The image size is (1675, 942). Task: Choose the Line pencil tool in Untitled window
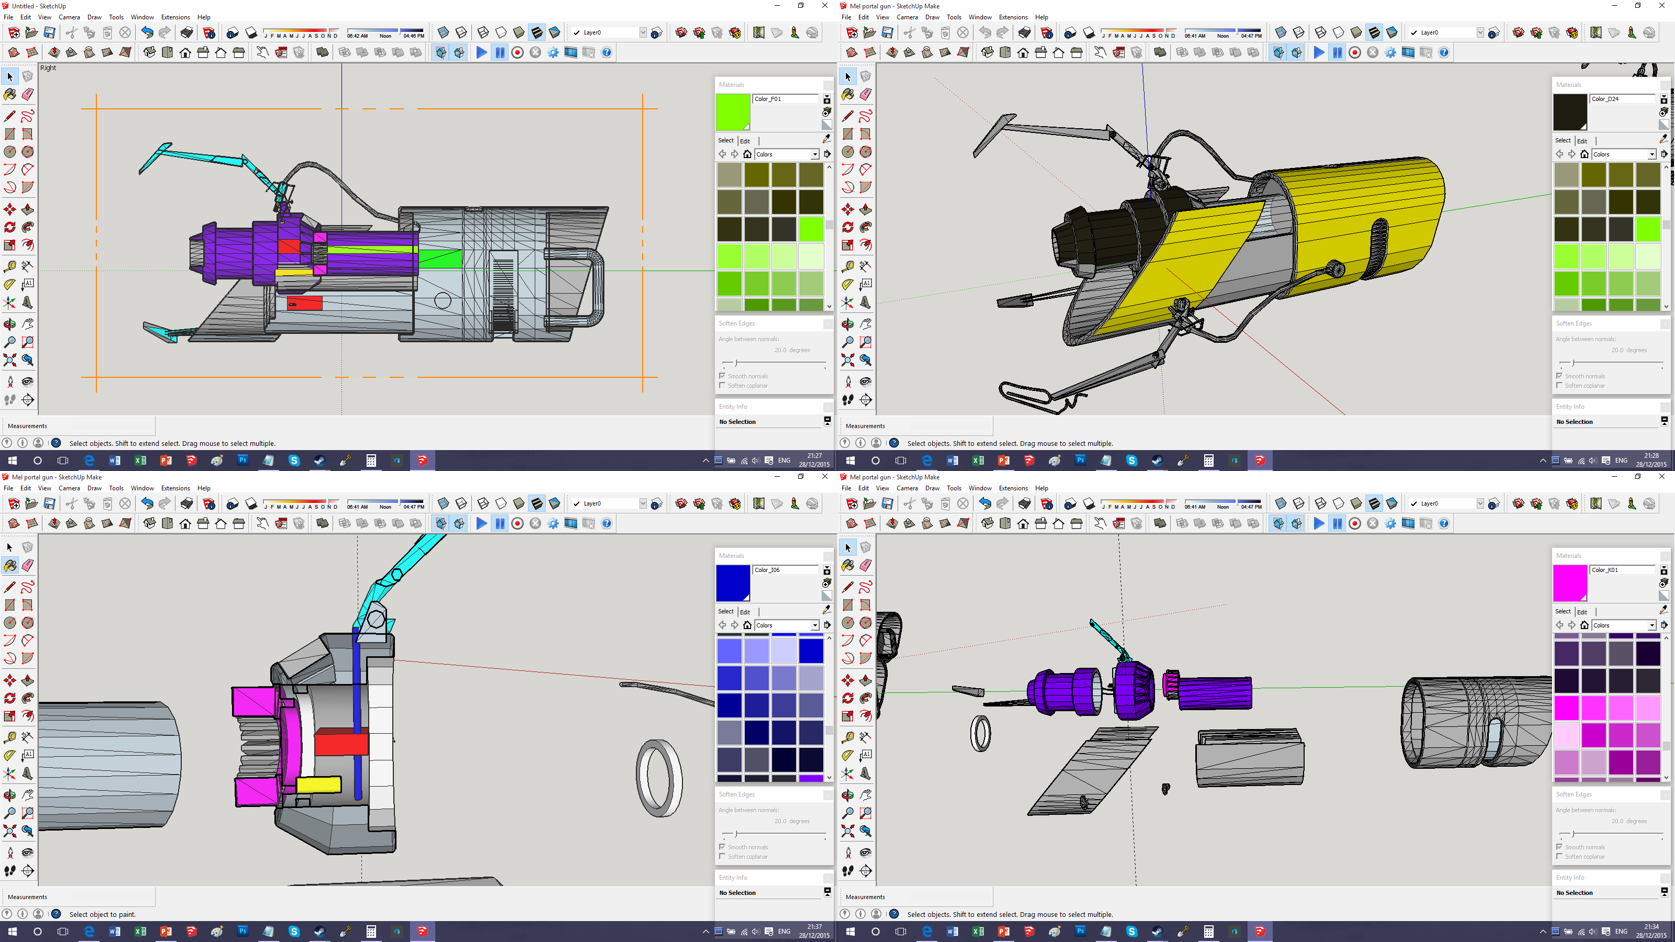pyautogui.click(x=10, y=116)
